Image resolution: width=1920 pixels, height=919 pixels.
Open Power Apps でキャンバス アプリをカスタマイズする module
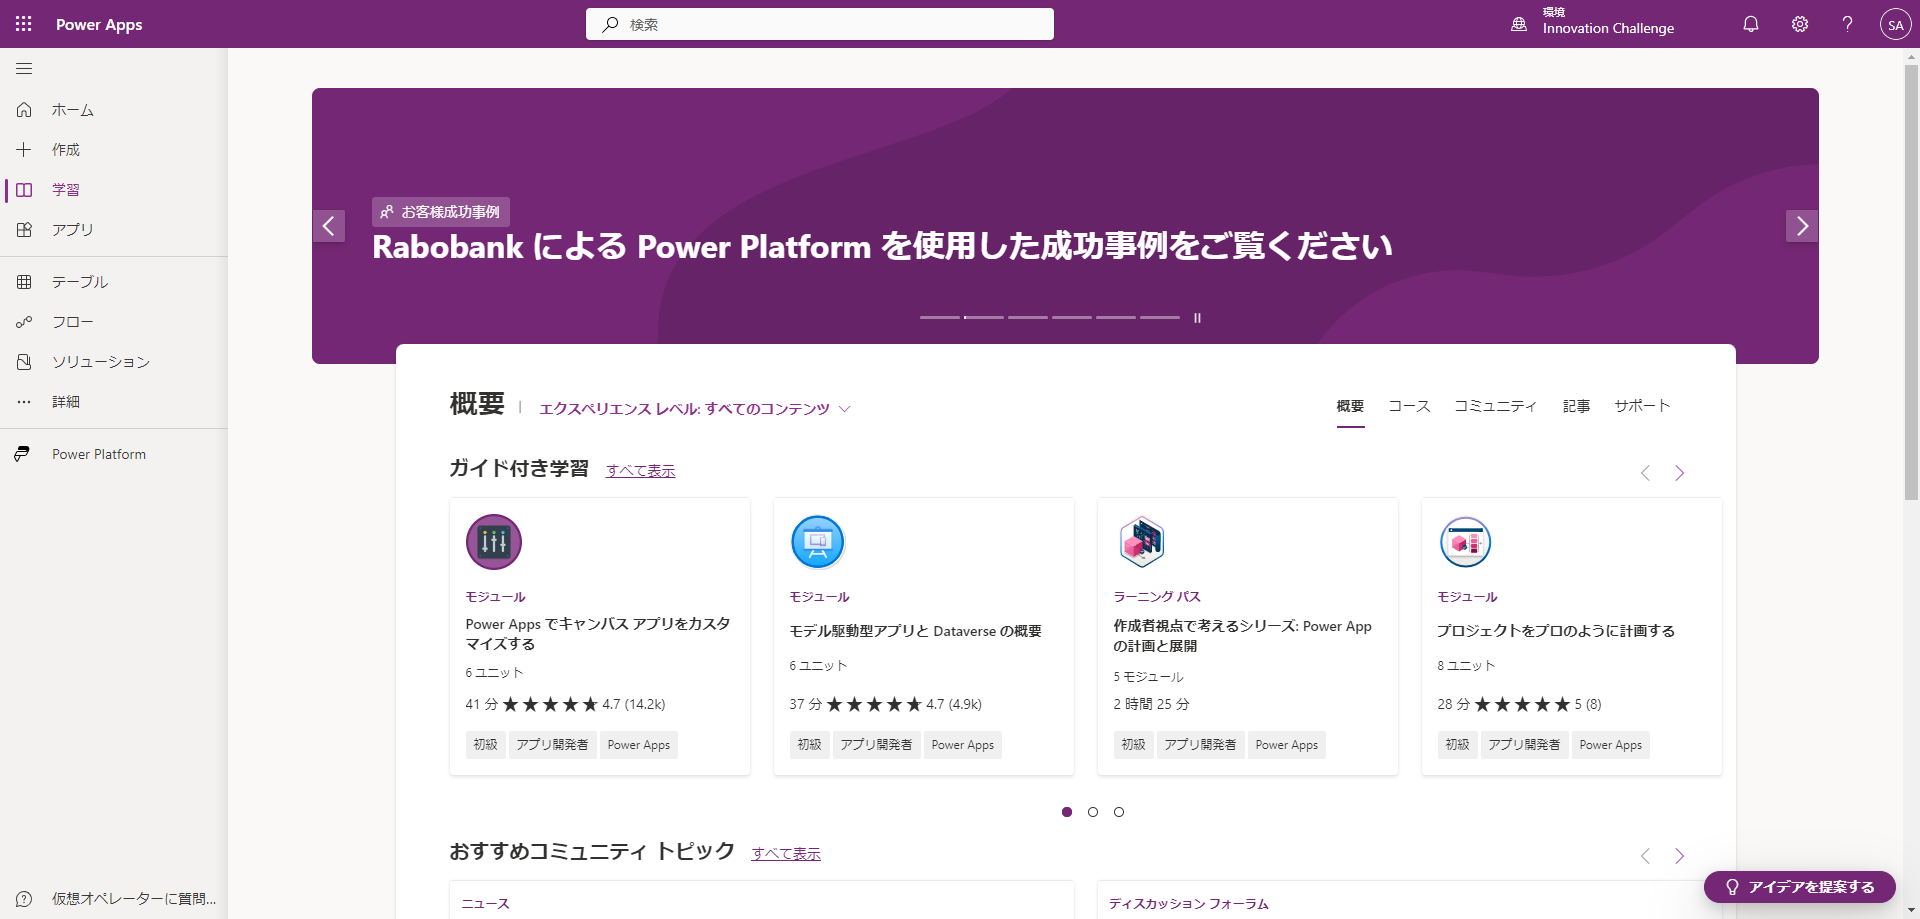pyautogui.click(x=598, y=634)
